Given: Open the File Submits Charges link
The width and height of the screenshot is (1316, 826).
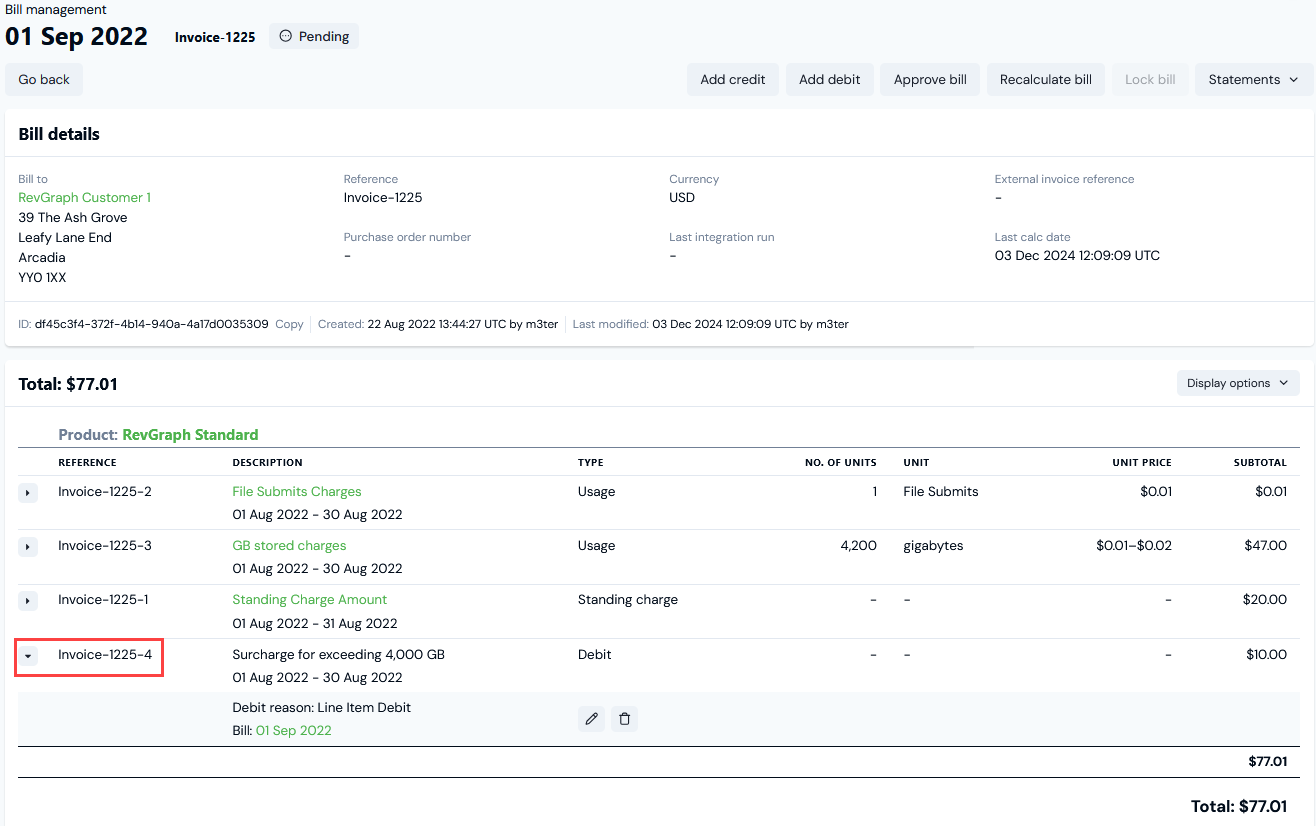Looking at the screenshot, I should [x=297, y=492].
